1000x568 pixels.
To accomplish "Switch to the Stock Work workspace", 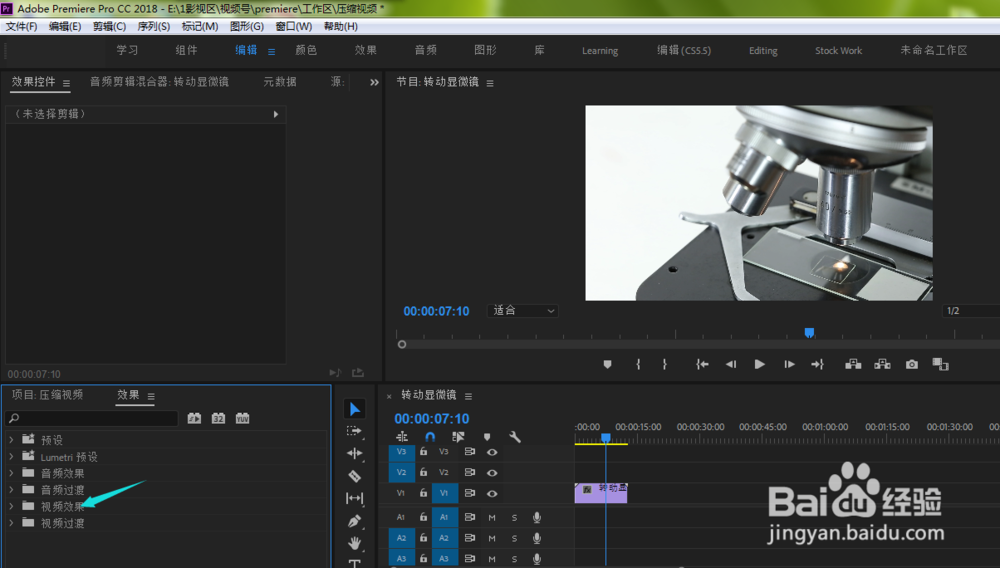I will 838,51.
